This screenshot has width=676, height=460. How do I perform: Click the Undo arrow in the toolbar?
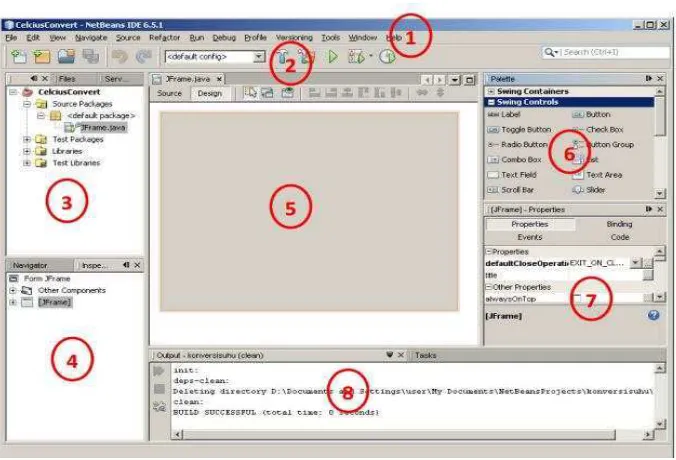click(120, 56)
